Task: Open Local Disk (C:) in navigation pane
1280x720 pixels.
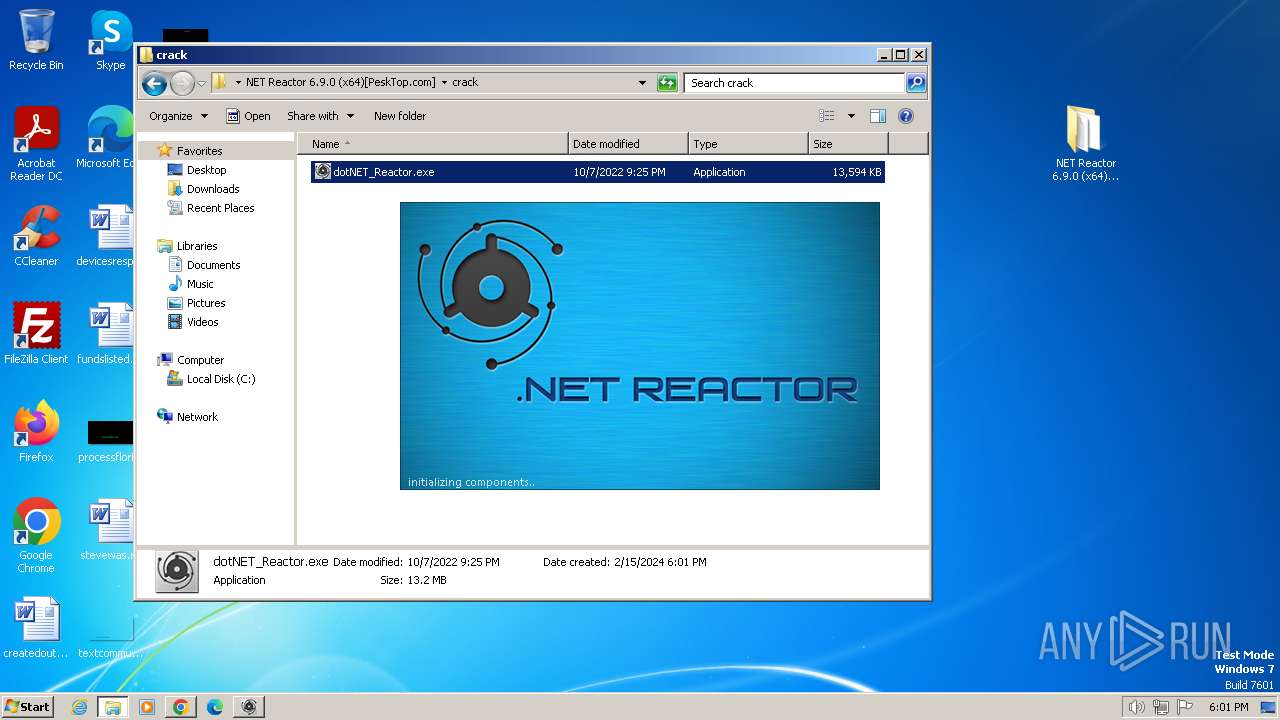Action: pos(220,379)
